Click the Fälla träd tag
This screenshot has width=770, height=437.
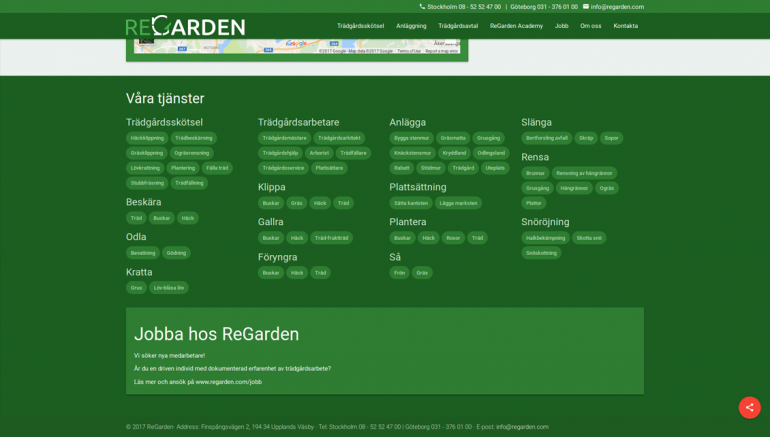click(217, 168)
